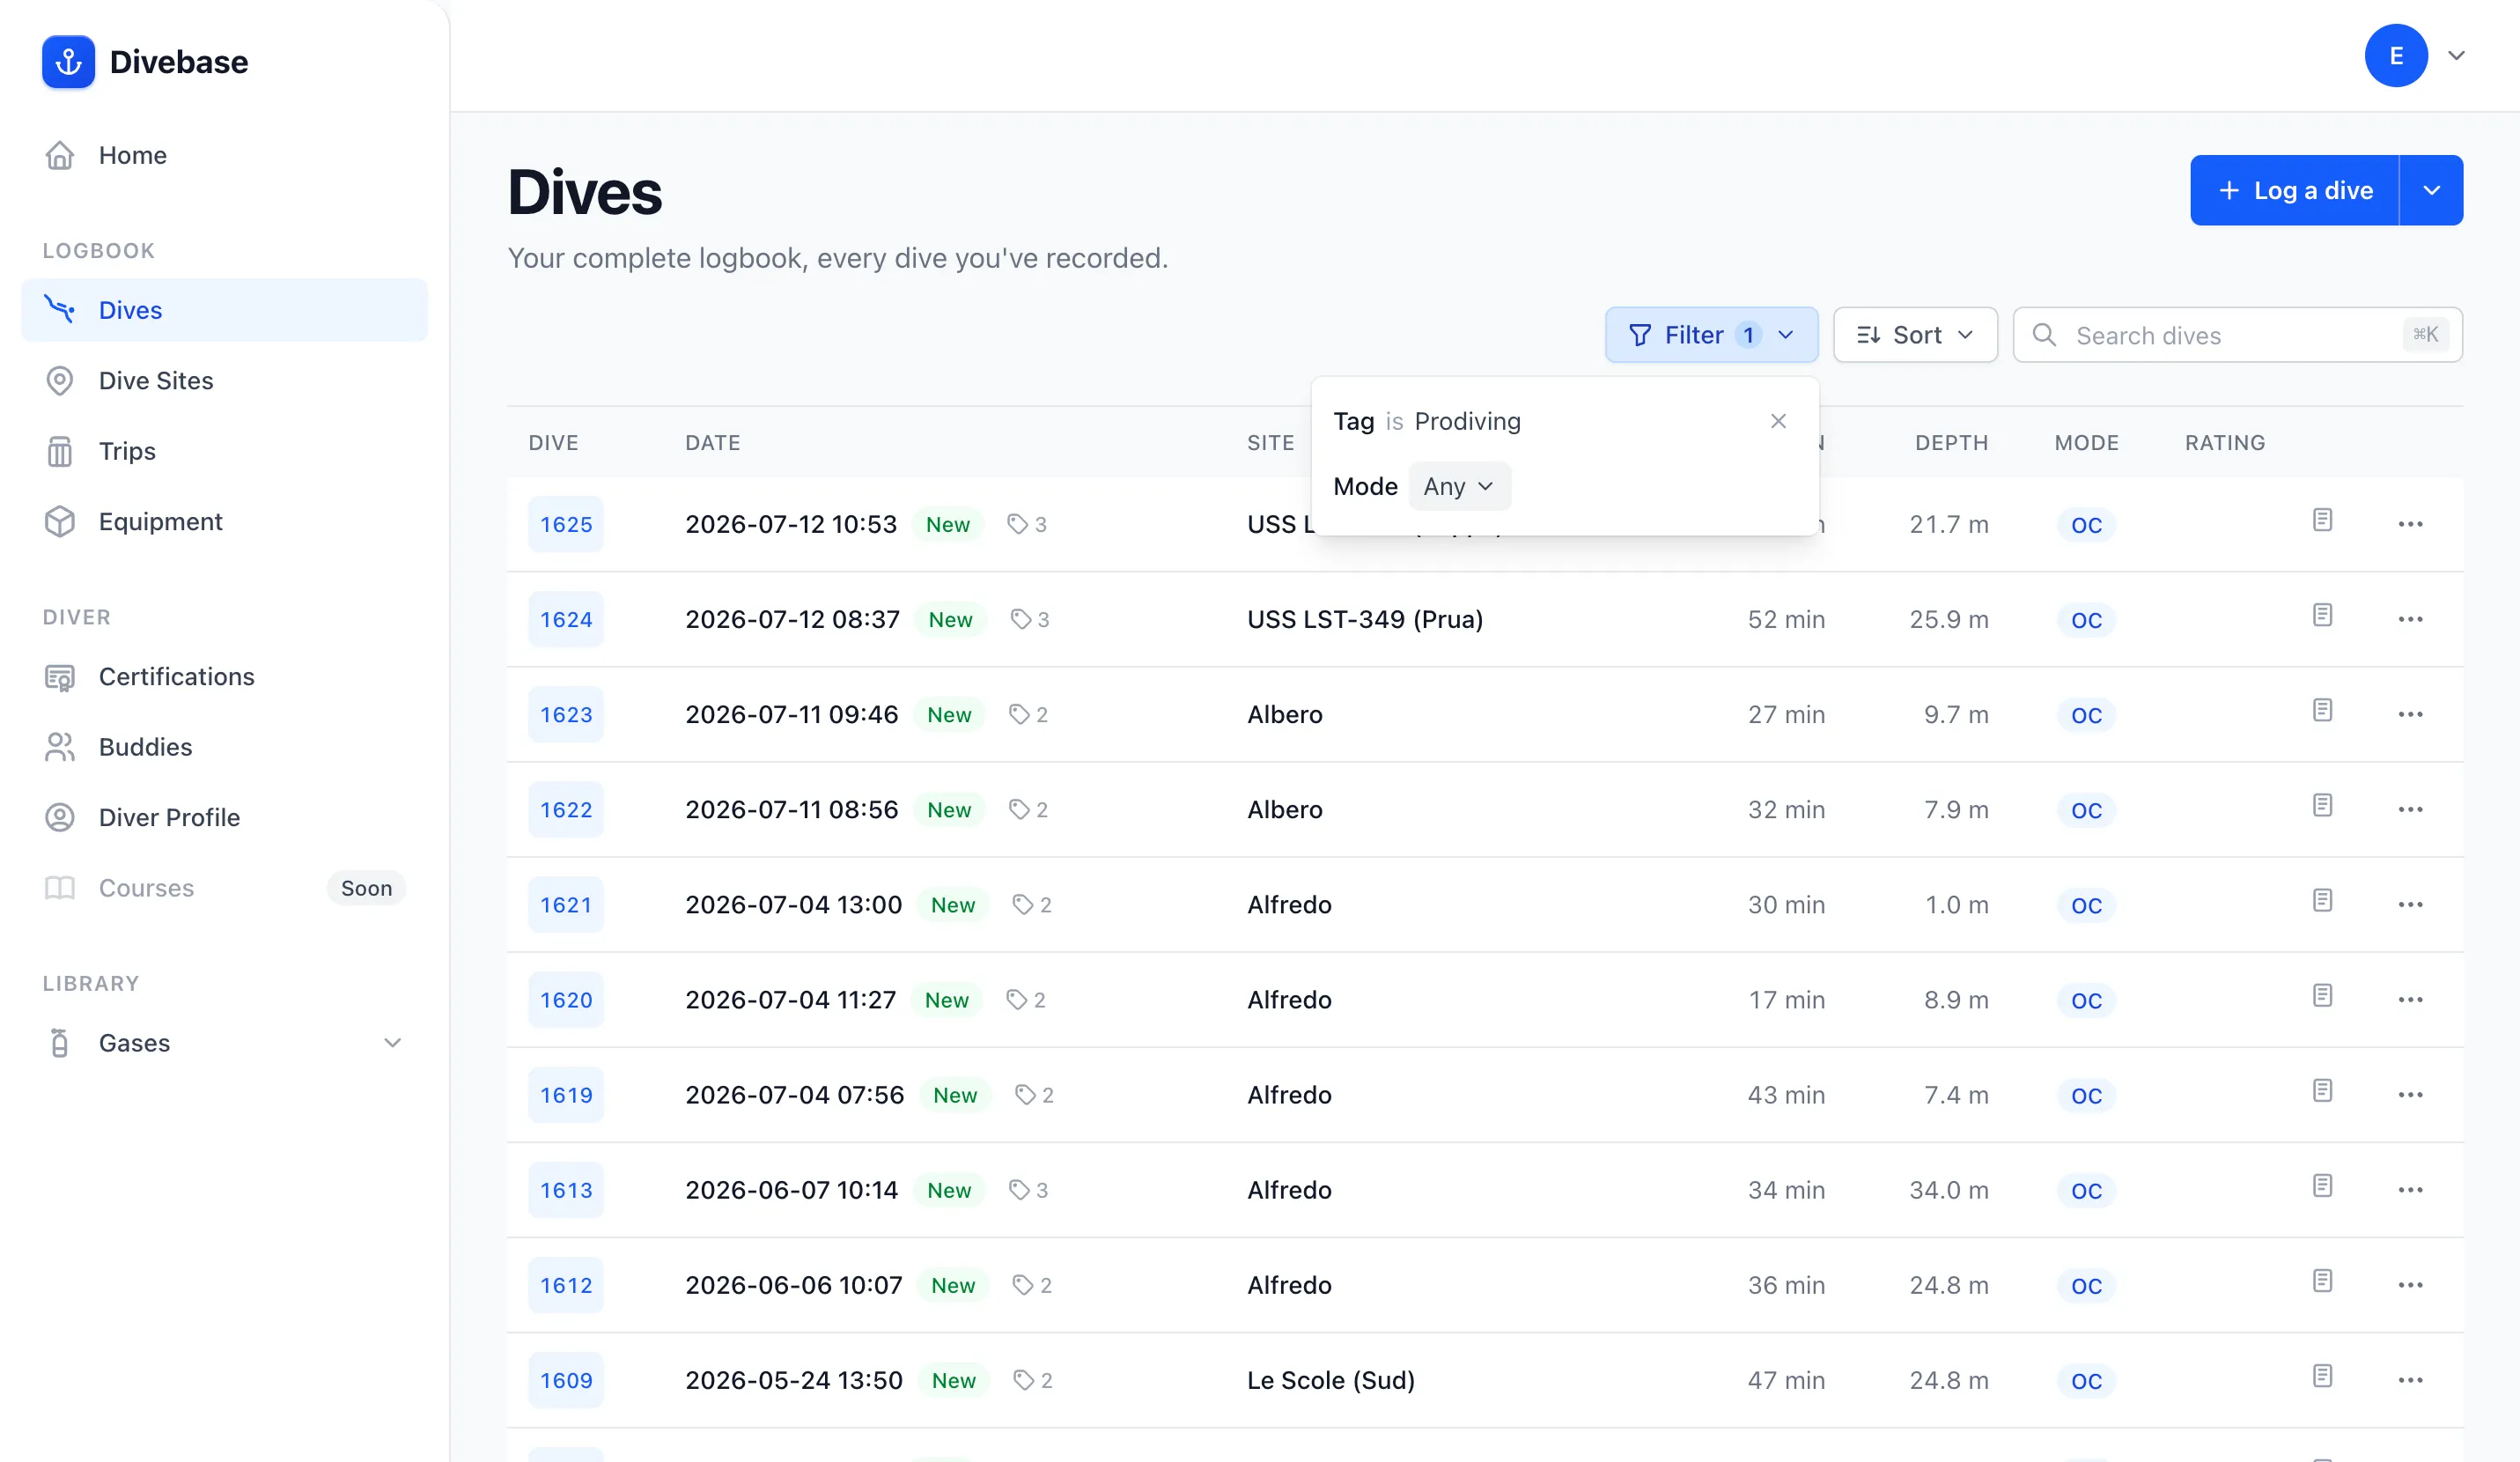Image resolution: width=2520 pixels, height=1462 pixels.
Task: Open dive number 1621
Action: pyautogui.click(x=566, y=904)
